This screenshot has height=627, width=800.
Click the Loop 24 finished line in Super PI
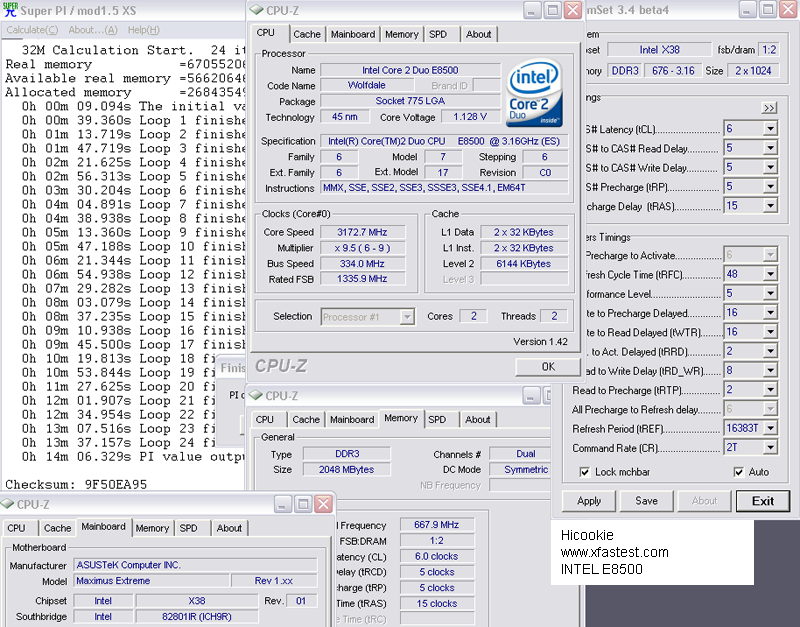[x=119, y=442]
